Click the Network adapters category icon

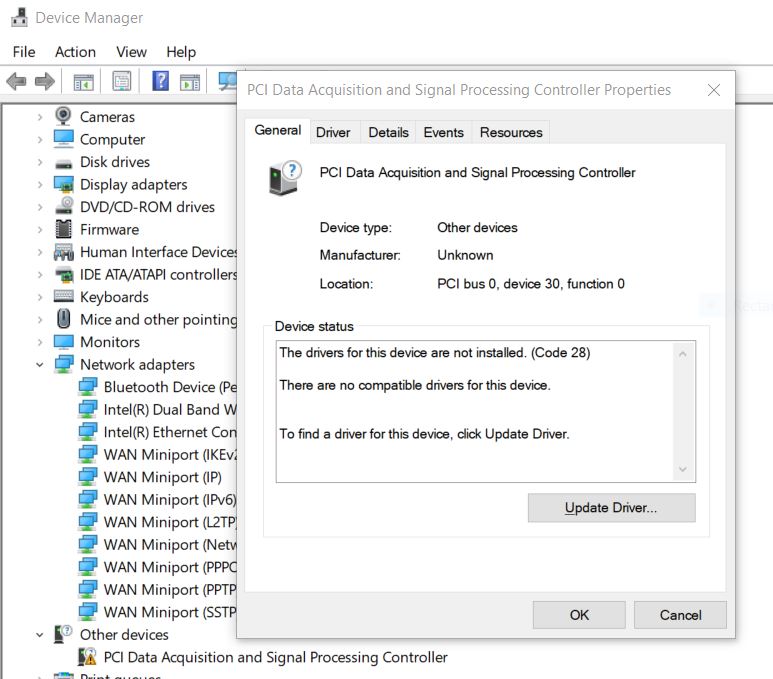click(64, 364)
